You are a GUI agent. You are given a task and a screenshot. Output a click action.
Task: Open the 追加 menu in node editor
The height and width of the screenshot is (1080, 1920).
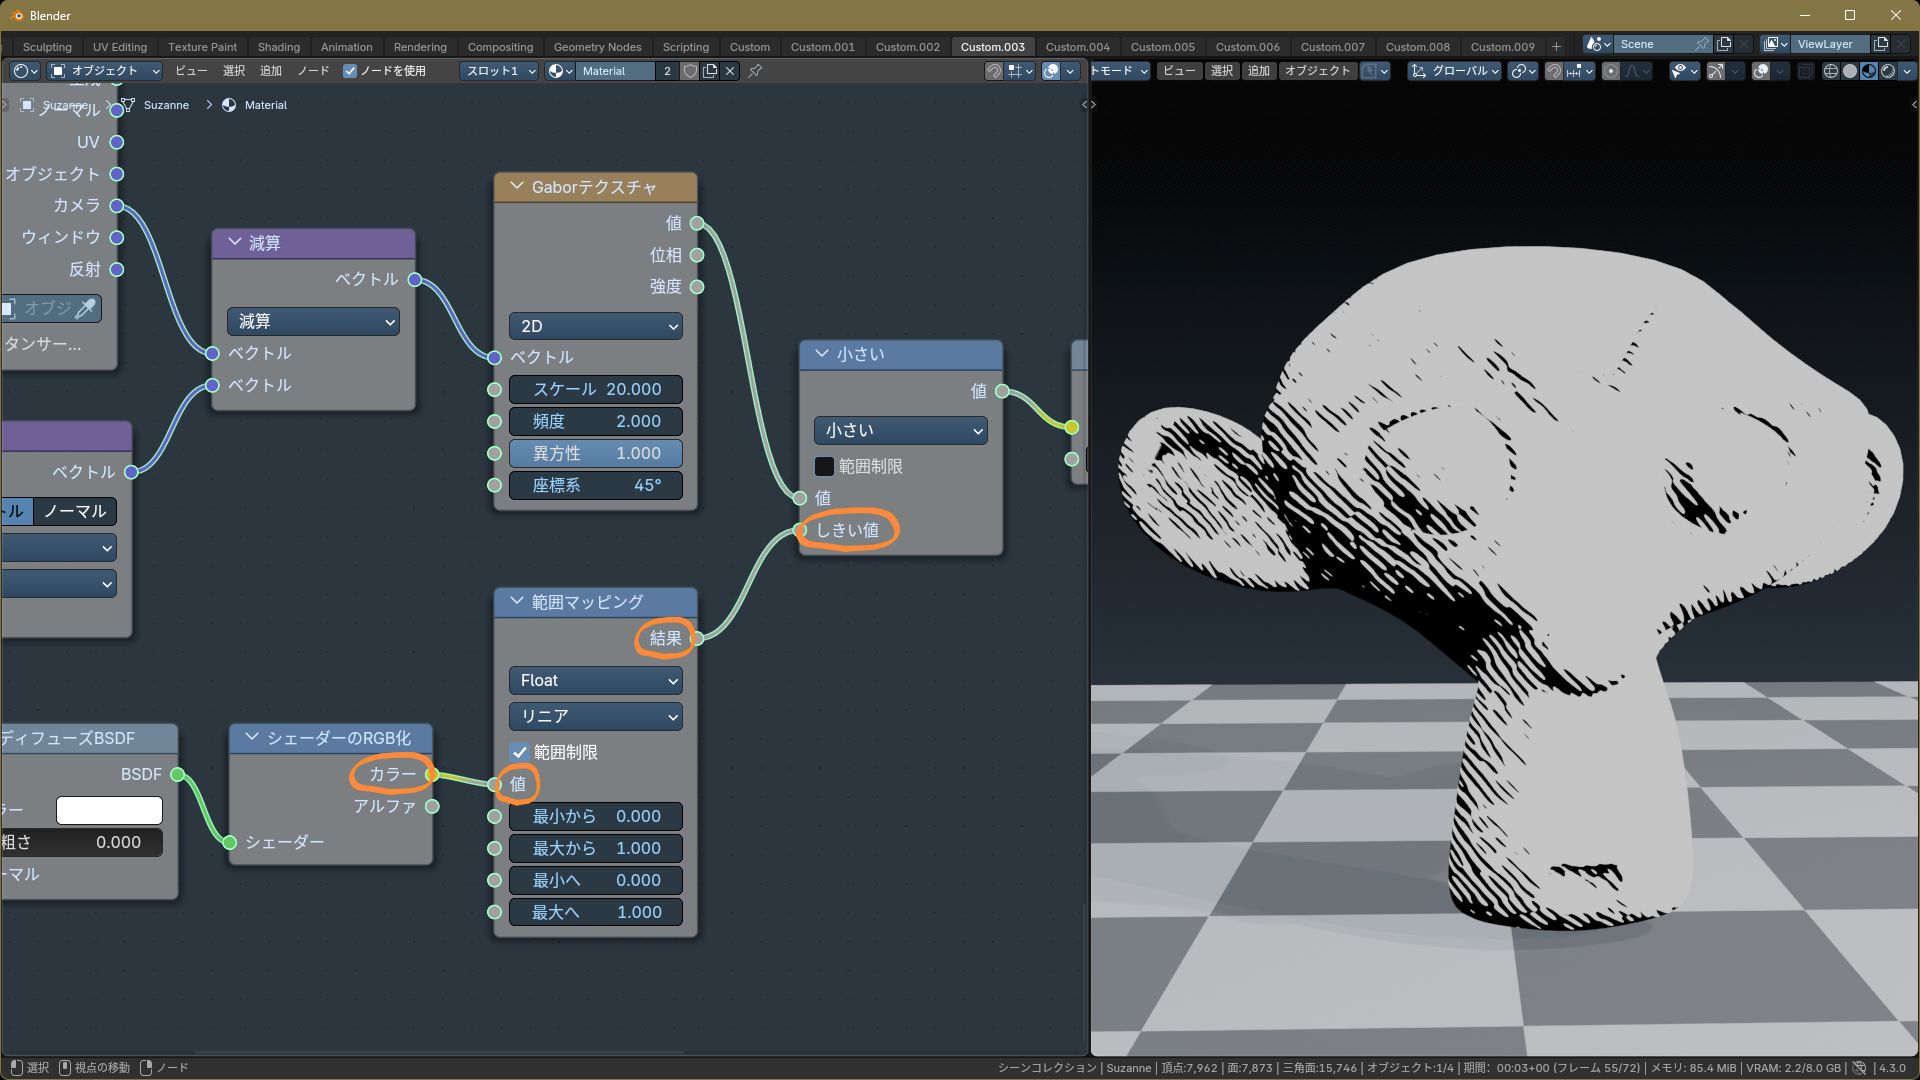pyautogui.click(x=271, y=71)
